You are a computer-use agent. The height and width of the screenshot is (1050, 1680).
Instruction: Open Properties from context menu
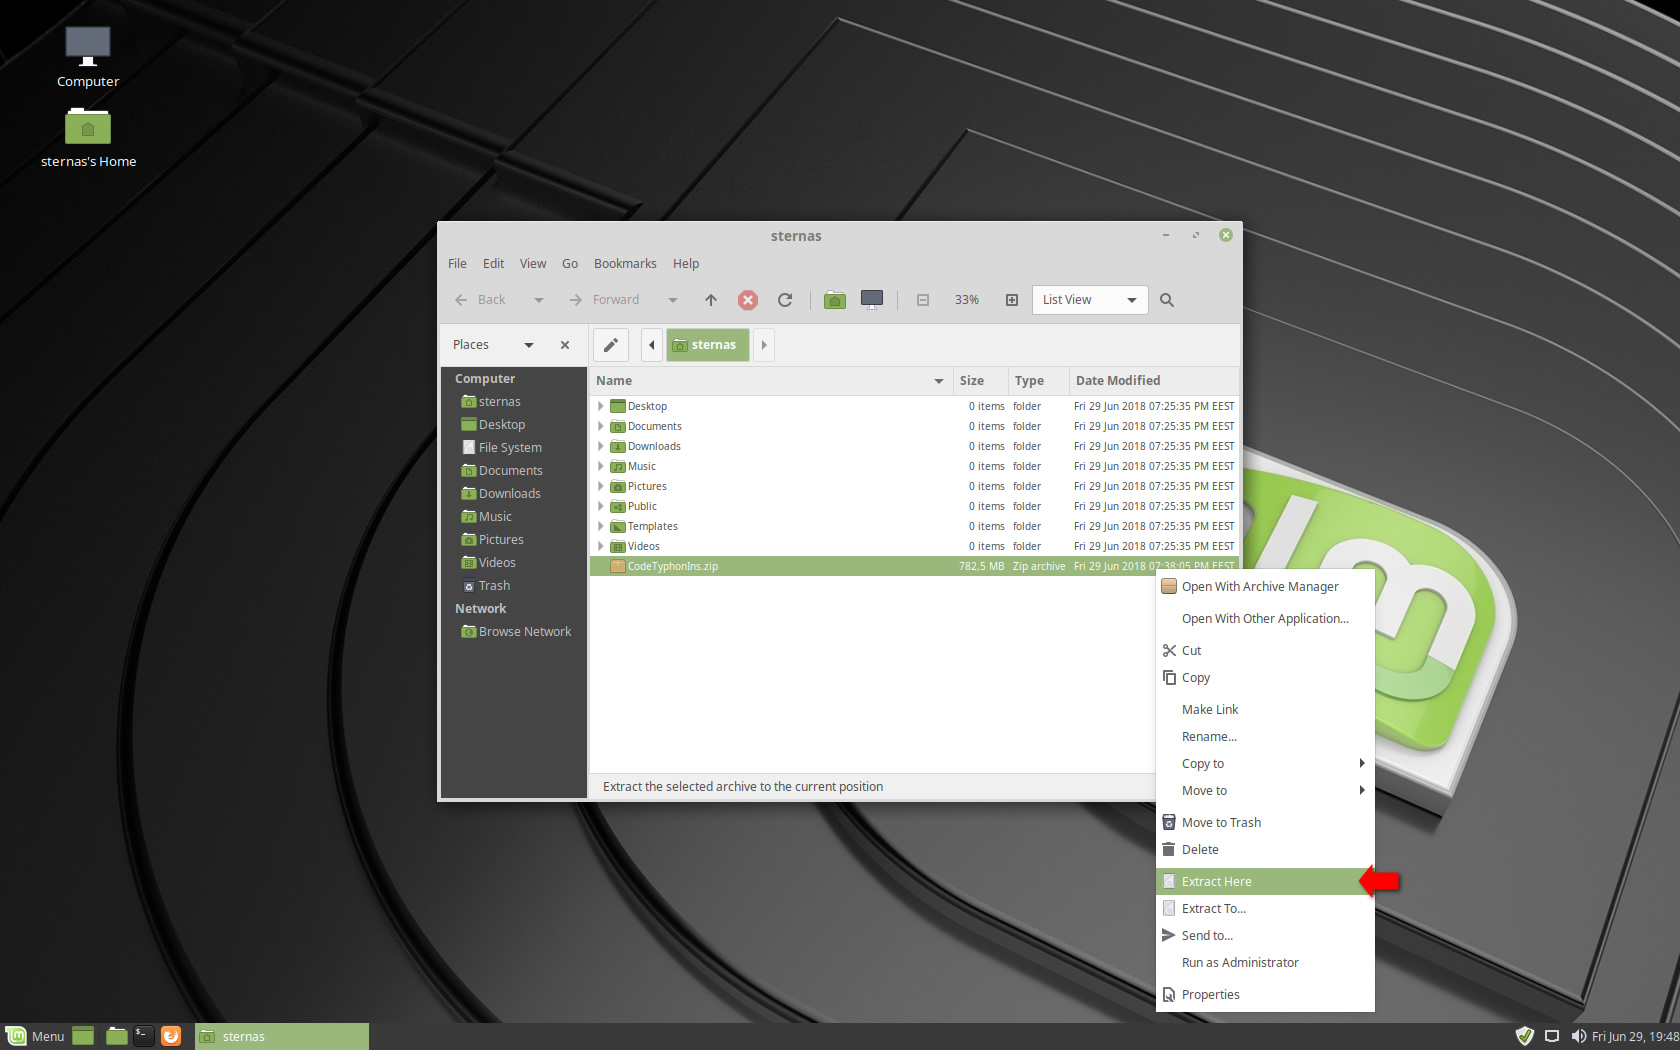[x=1265, y=995]
